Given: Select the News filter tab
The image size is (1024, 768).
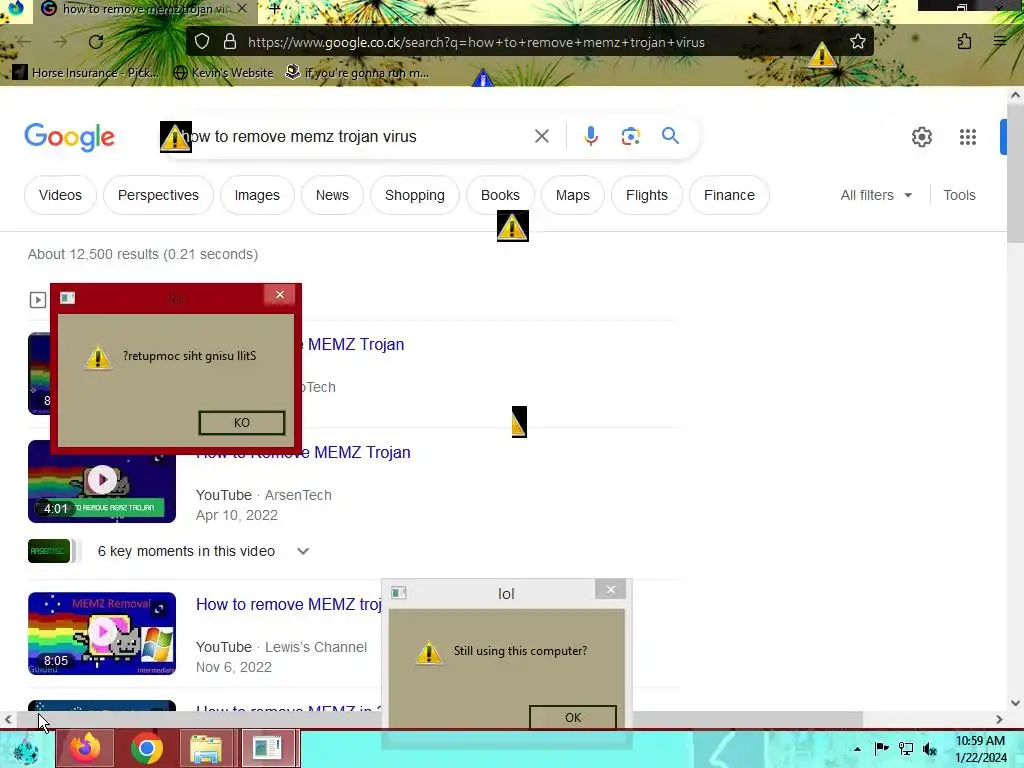Looking at the screenshot, I should tap(332, 195).
